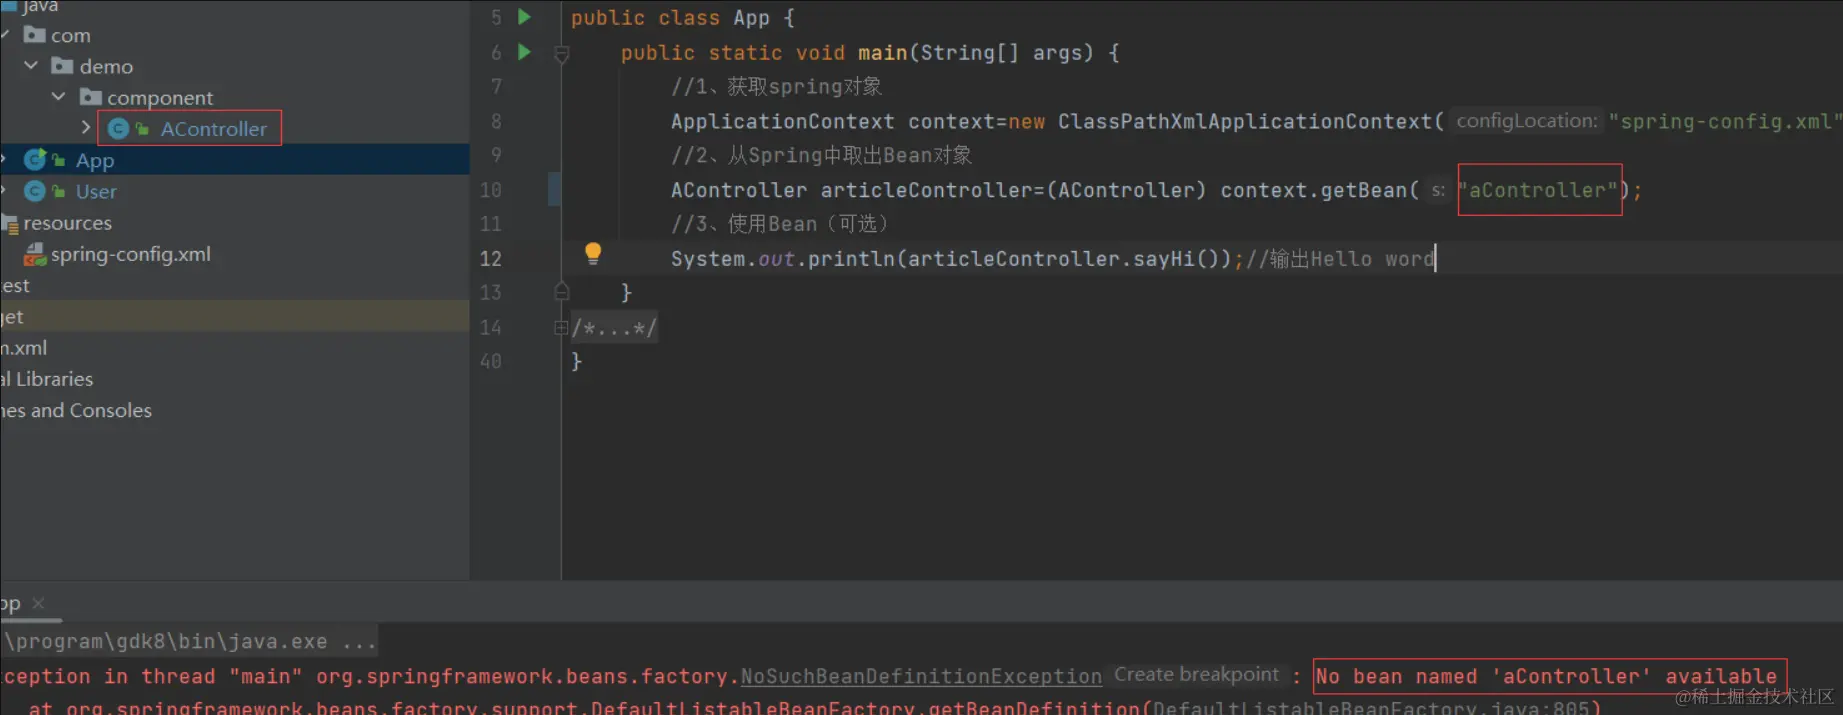
Task: Click the sayHi() call on line 12
Action: pos(1176,259)
